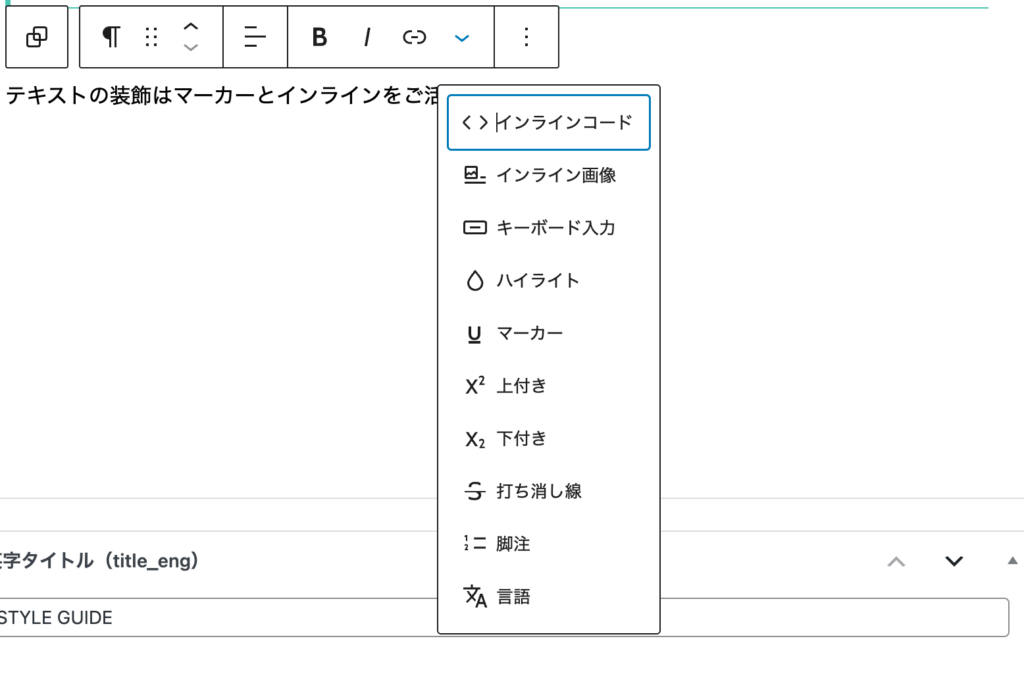
Task: Collapse the rich text formatting dropdown chevron
Action: [x=461, y=37]
